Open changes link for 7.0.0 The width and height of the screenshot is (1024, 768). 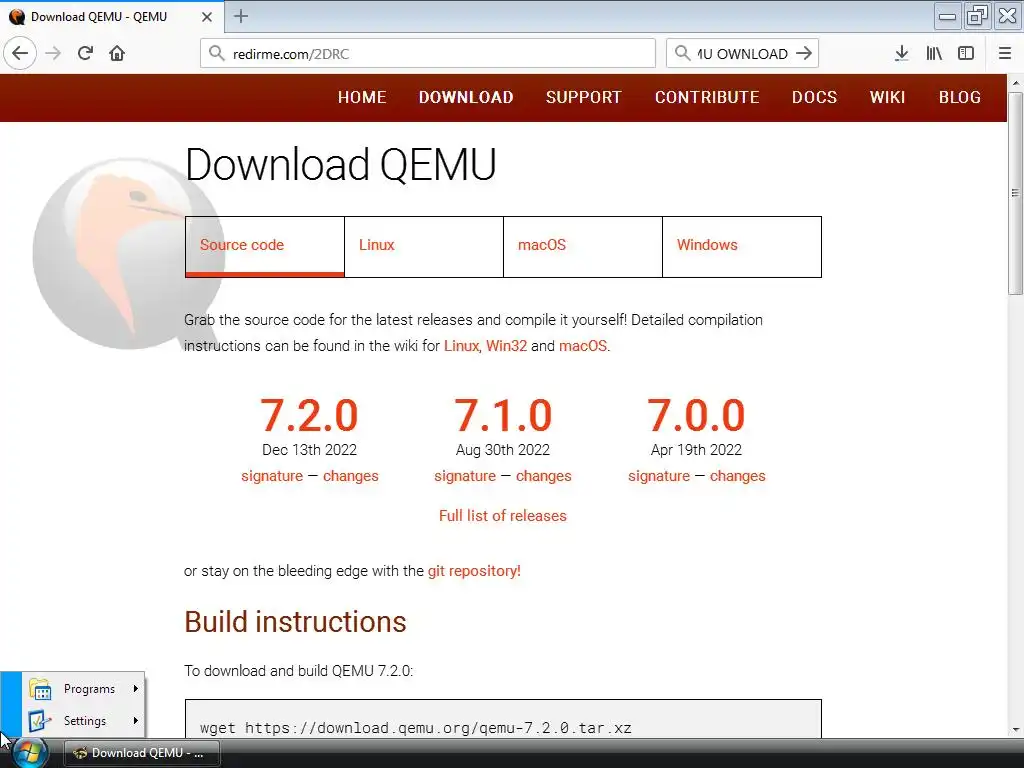tap(737, 476)
